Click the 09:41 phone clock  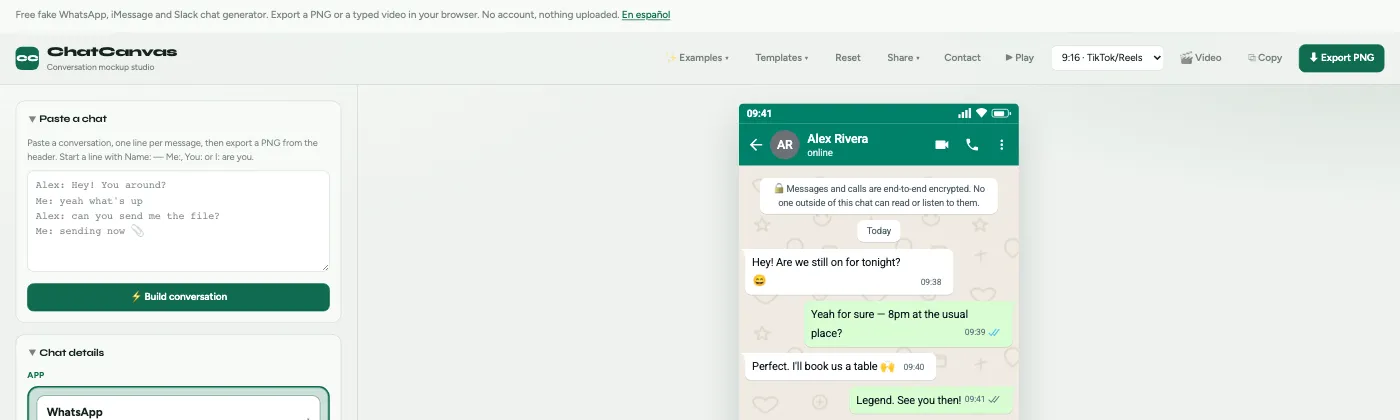(759, 113)
